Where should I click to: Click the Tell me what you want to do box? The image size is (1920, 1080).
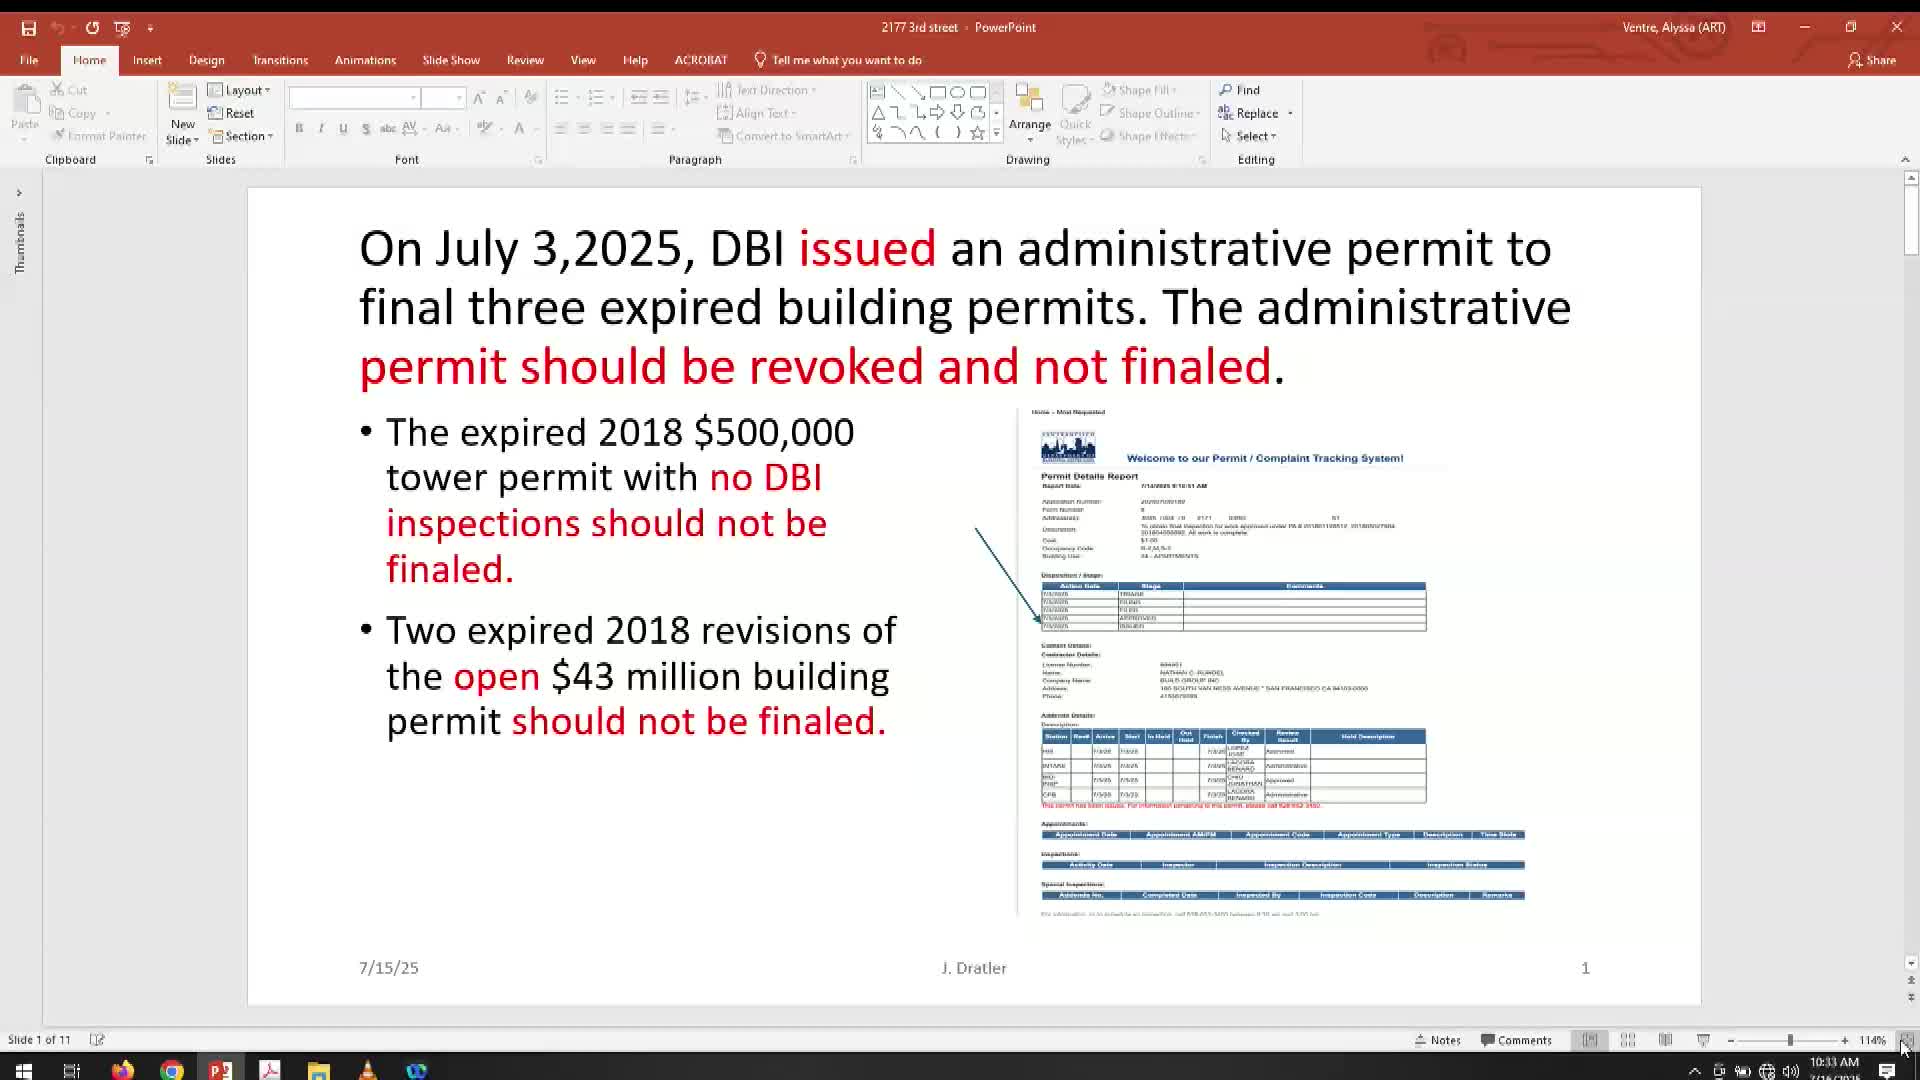click(x=846, y=60)
